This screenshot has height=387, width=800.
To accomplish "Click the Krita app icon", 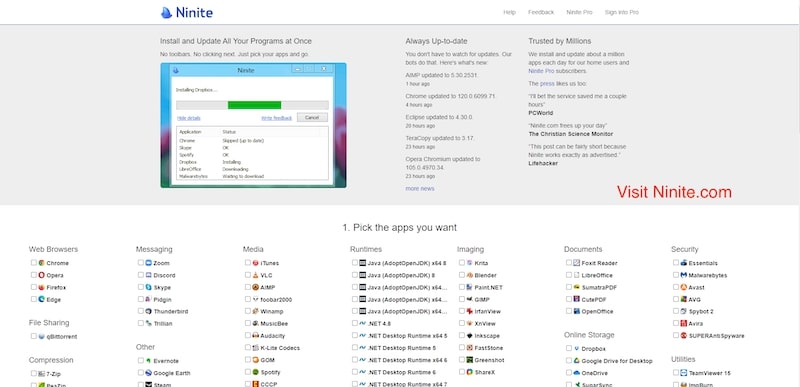I will click(x=469, y=263).
